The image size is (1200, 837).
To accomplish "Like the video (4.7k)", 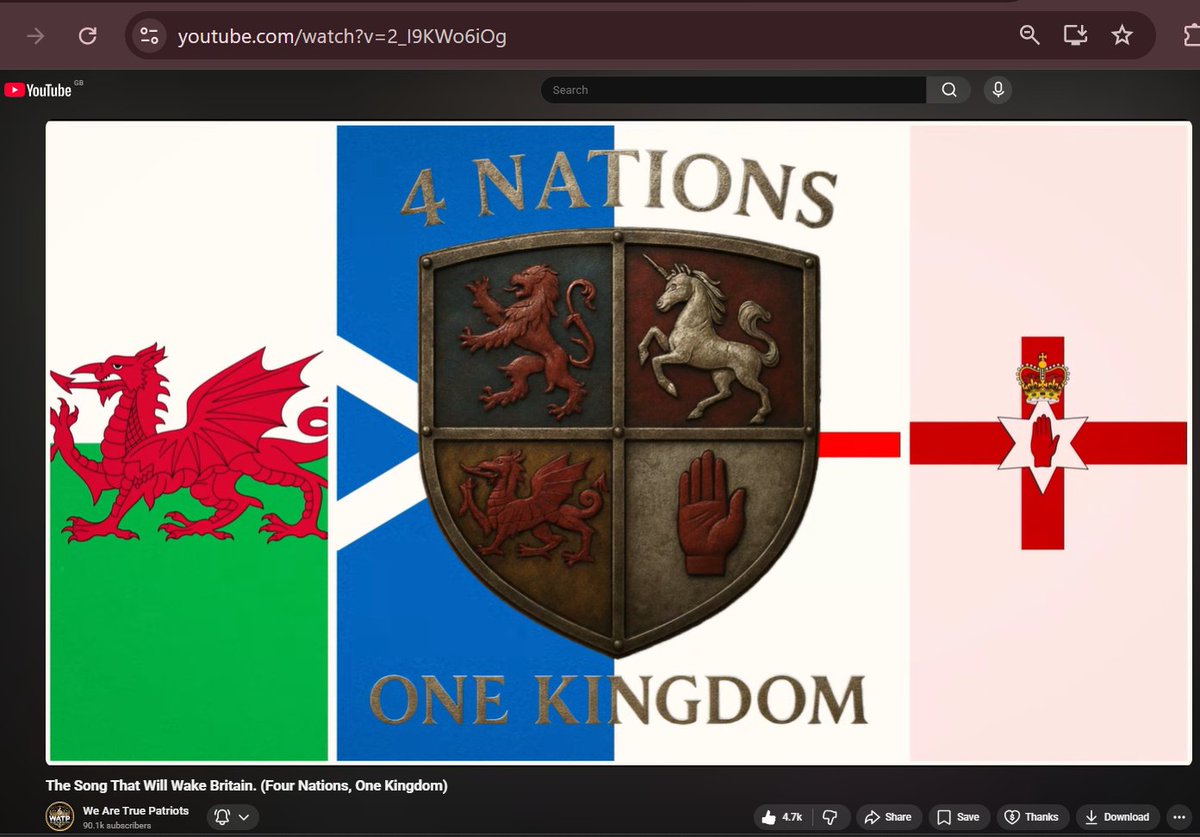I will [x=783, y=817].
